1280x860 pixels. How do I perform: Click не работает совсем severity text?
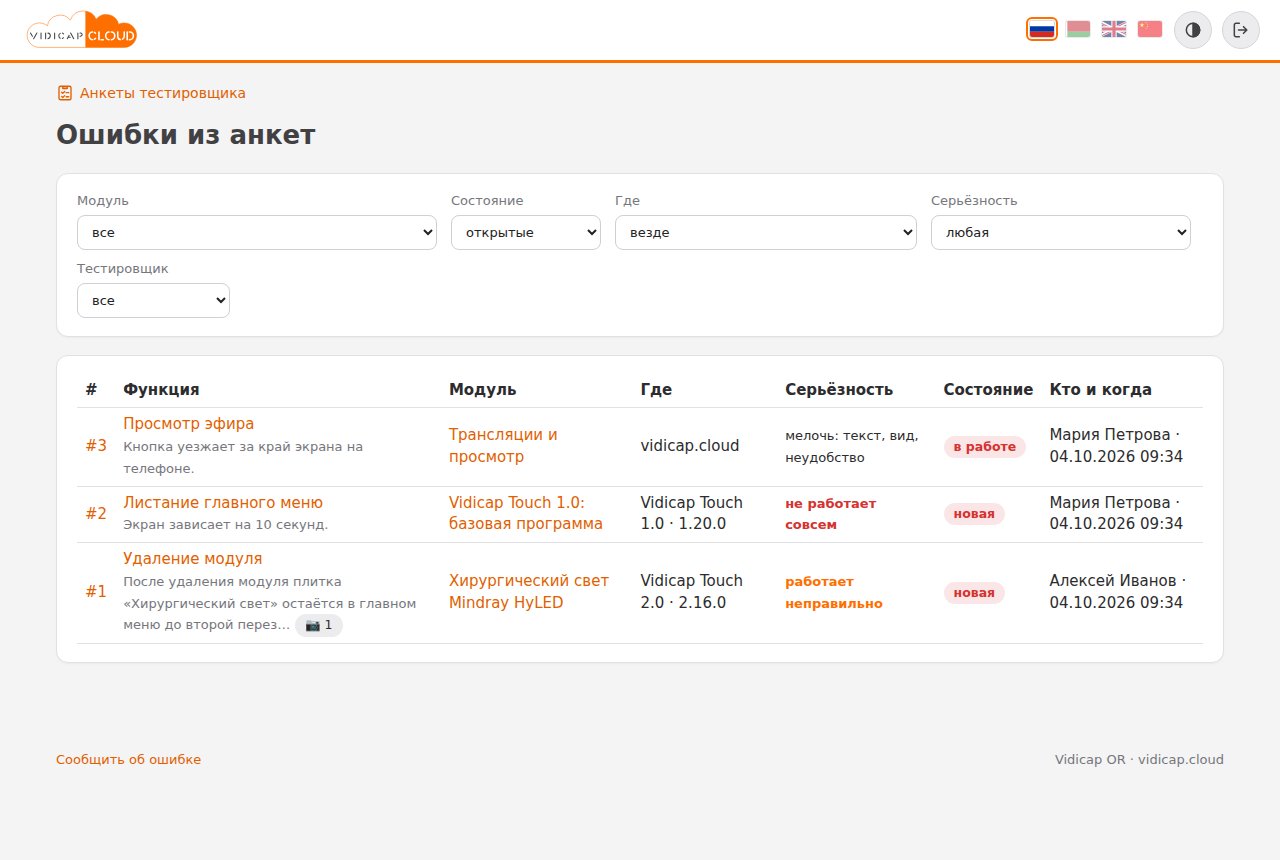(831, 514)
